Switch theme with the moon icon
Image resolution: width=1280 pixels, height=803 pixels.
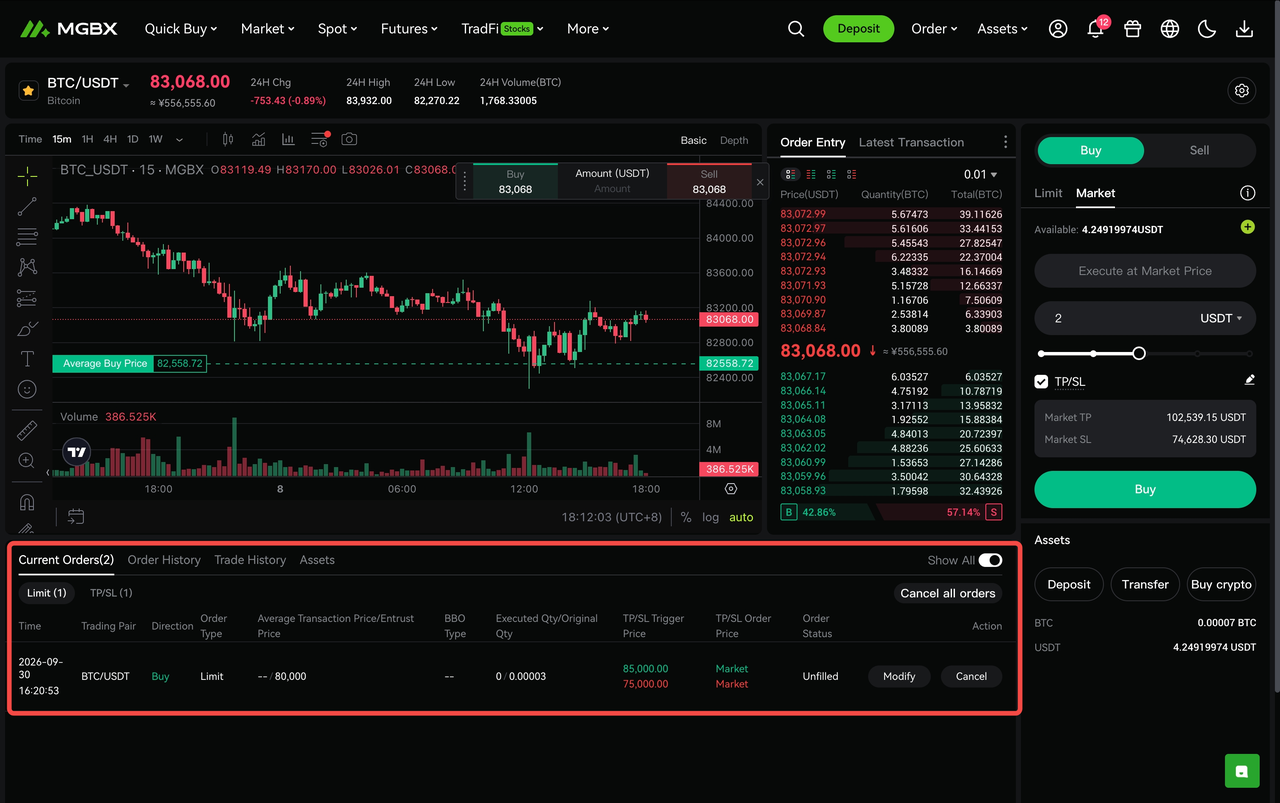pyautogui.click(x=1207, y=29)
